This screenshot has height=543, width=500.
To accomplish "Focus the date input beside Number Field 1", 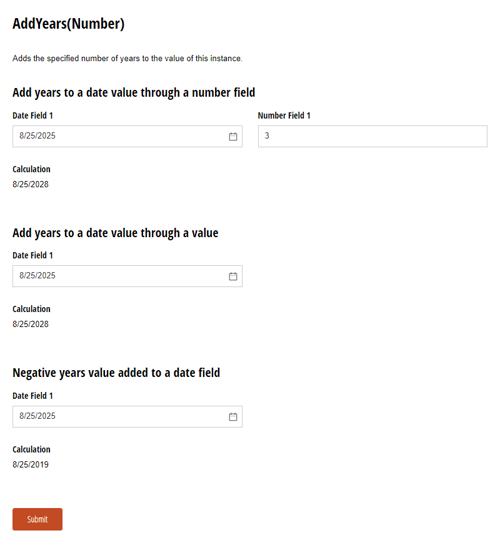I will point(127,136).
